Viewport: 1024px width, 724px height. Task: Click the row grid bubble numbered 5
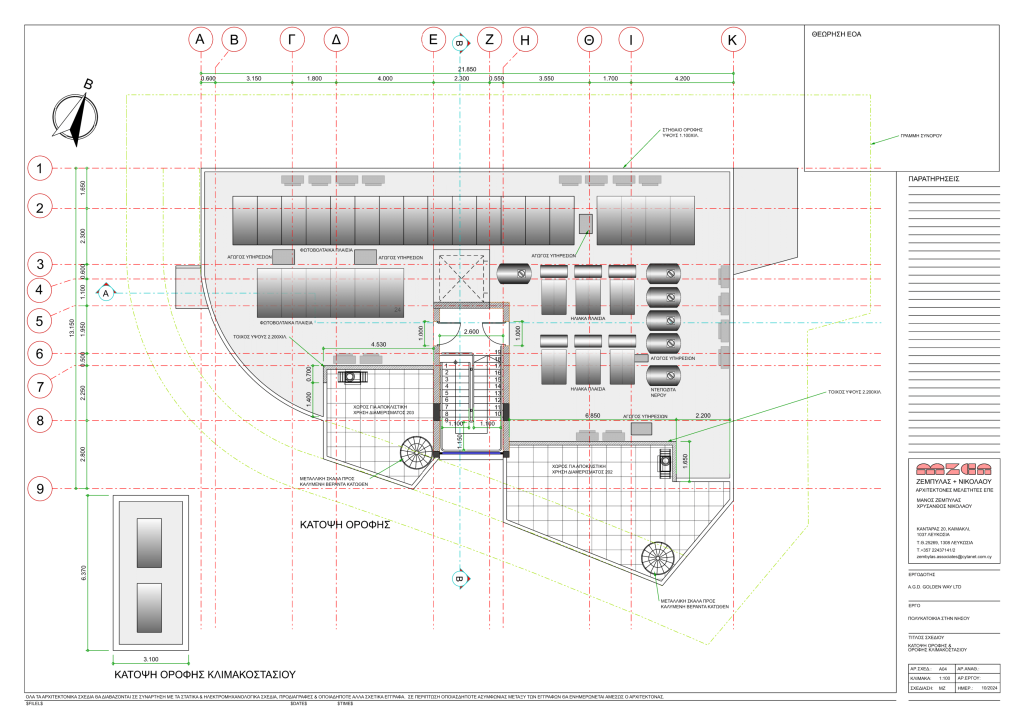tap(39, 322)
